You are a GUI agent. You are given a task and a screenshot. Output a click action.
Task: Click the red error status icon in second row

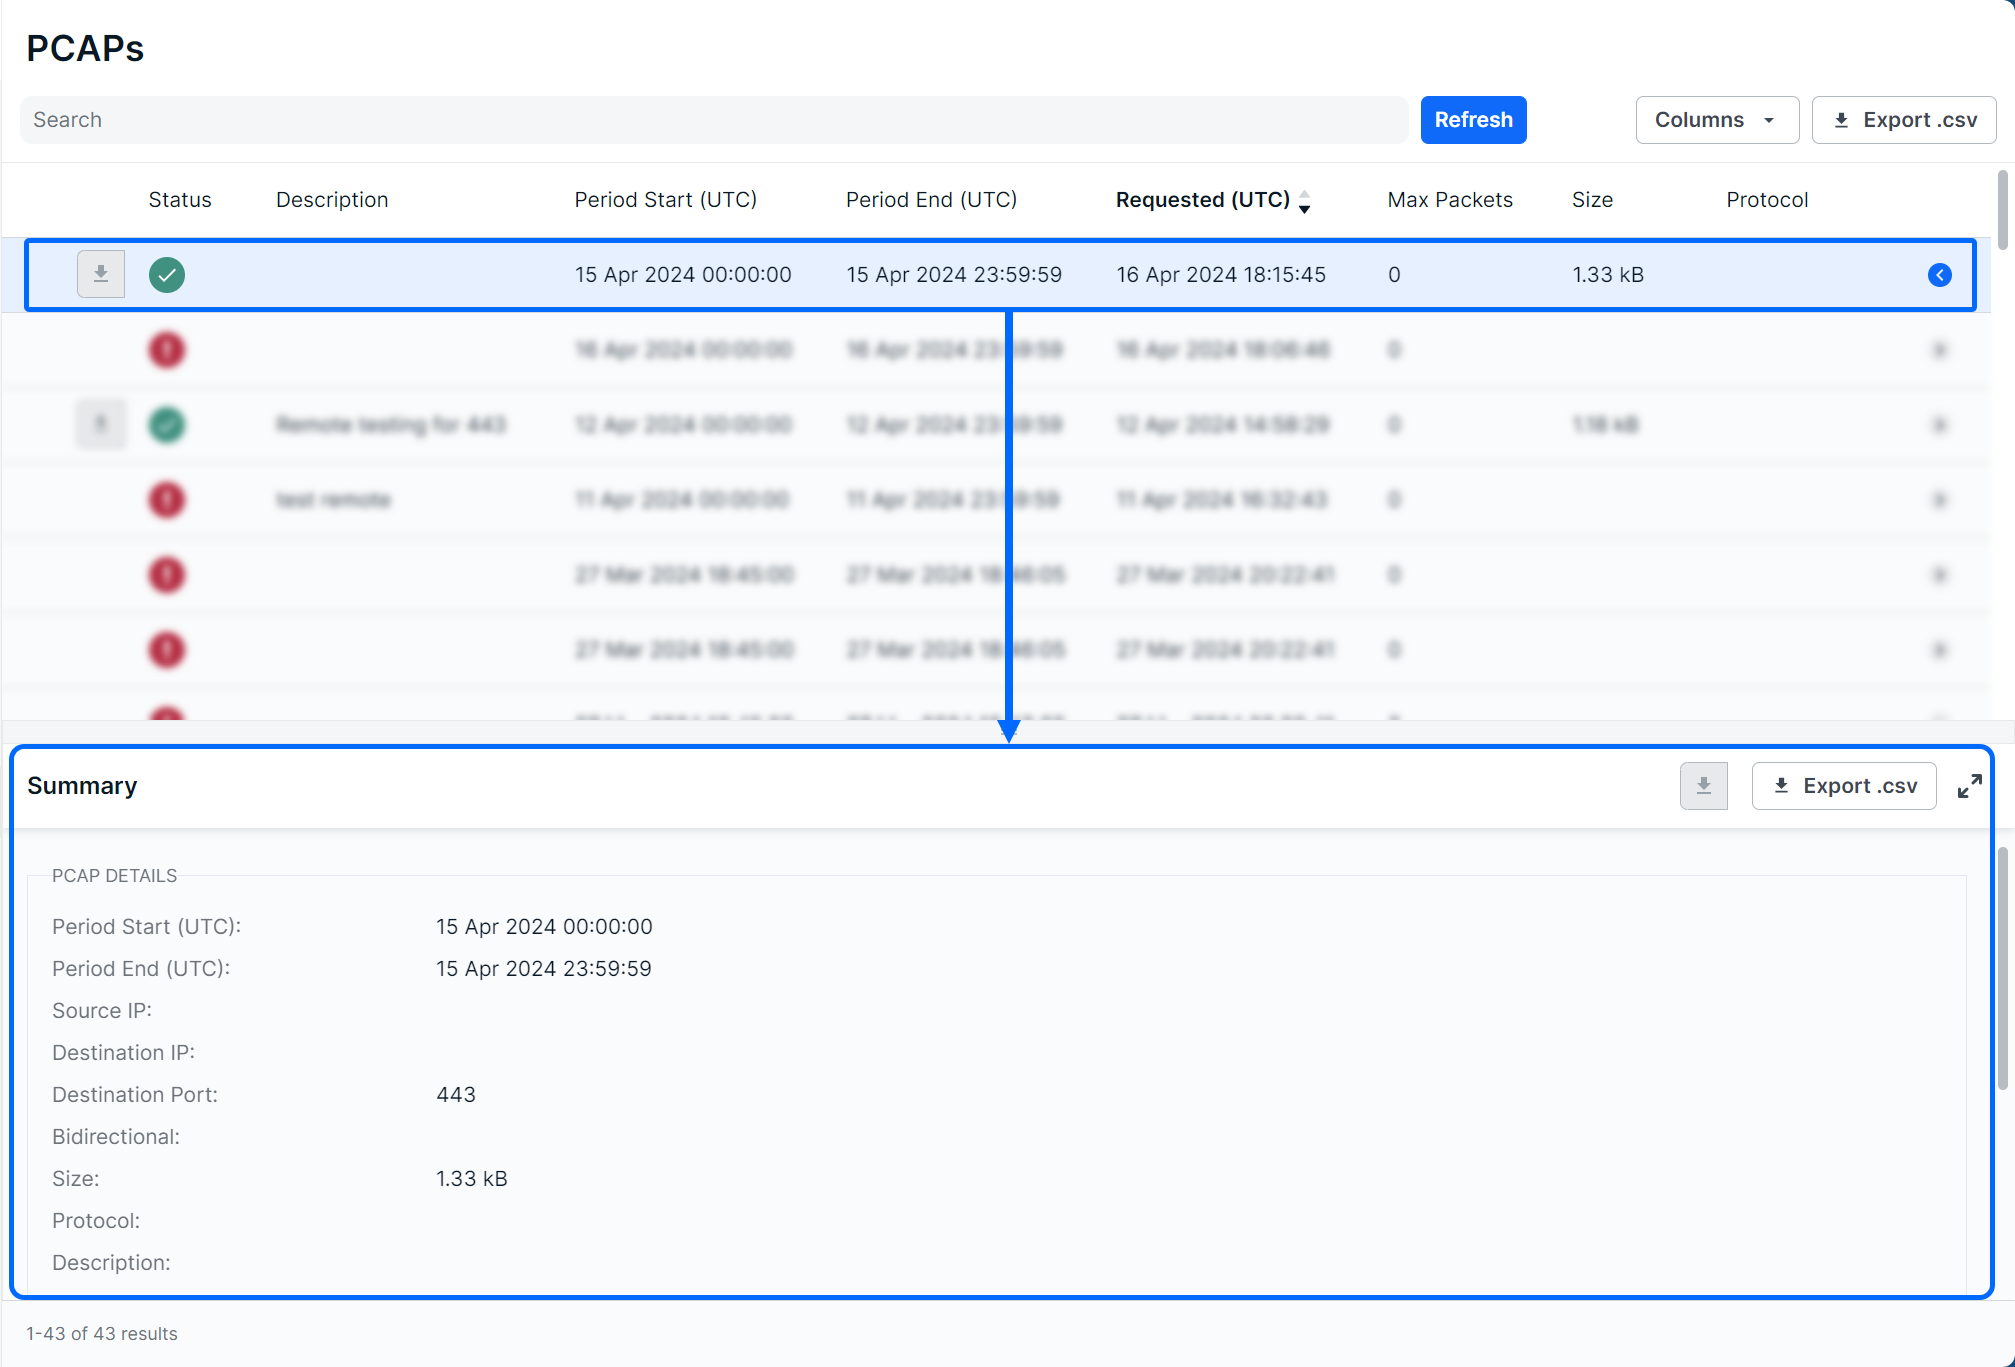(167, 350)
